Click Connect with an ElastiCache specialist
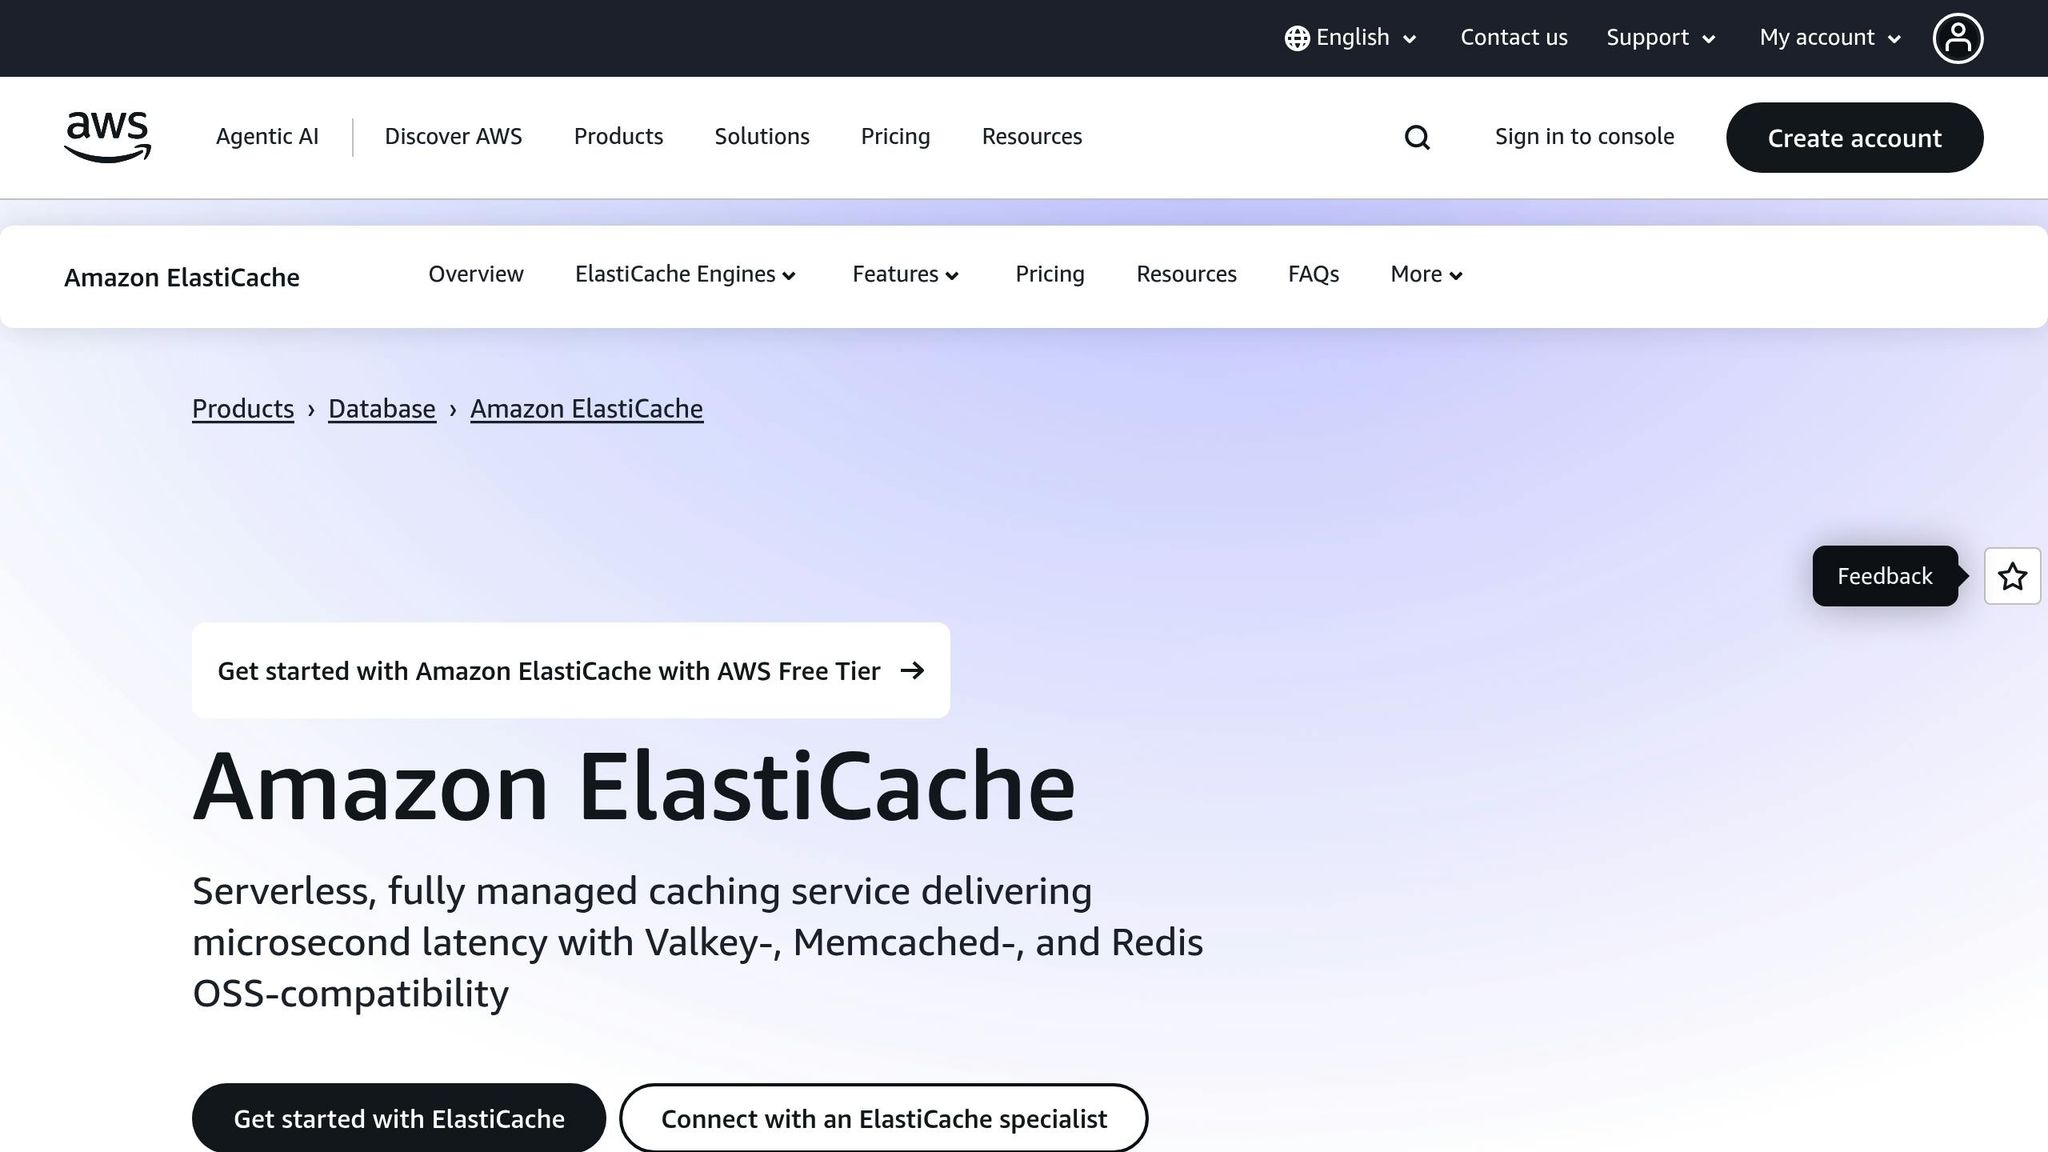 click(x=884, y=1118)
